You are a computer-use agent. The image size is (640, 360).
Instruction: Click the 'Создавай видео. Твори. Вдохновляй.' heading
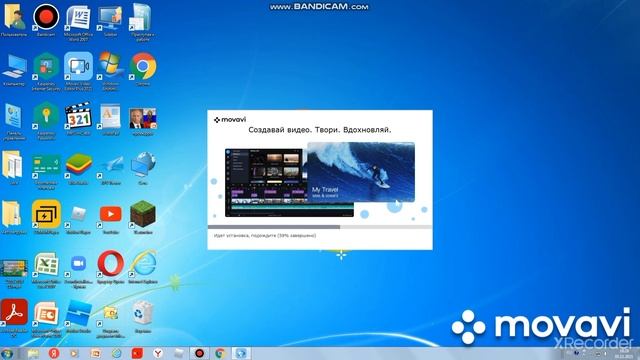pos(320,130)
